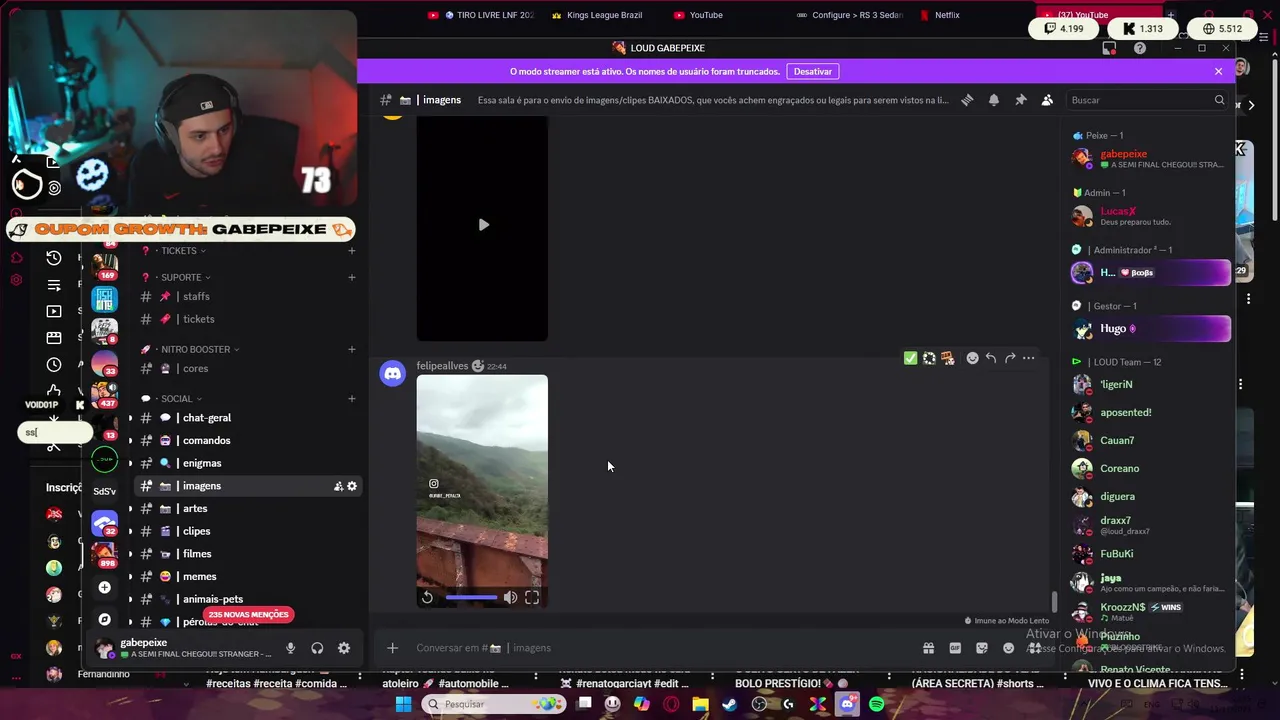Create invite for imagens channel

click(x=338, y=486)
